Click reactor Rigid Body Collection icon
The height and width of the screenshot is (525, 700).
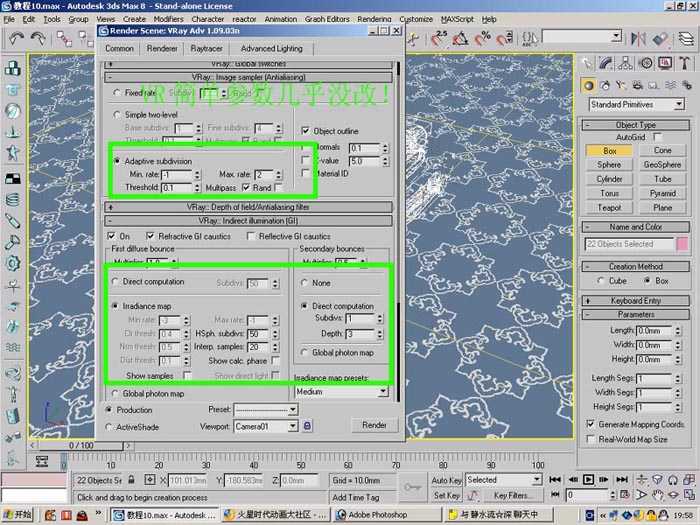pos(13,68)
